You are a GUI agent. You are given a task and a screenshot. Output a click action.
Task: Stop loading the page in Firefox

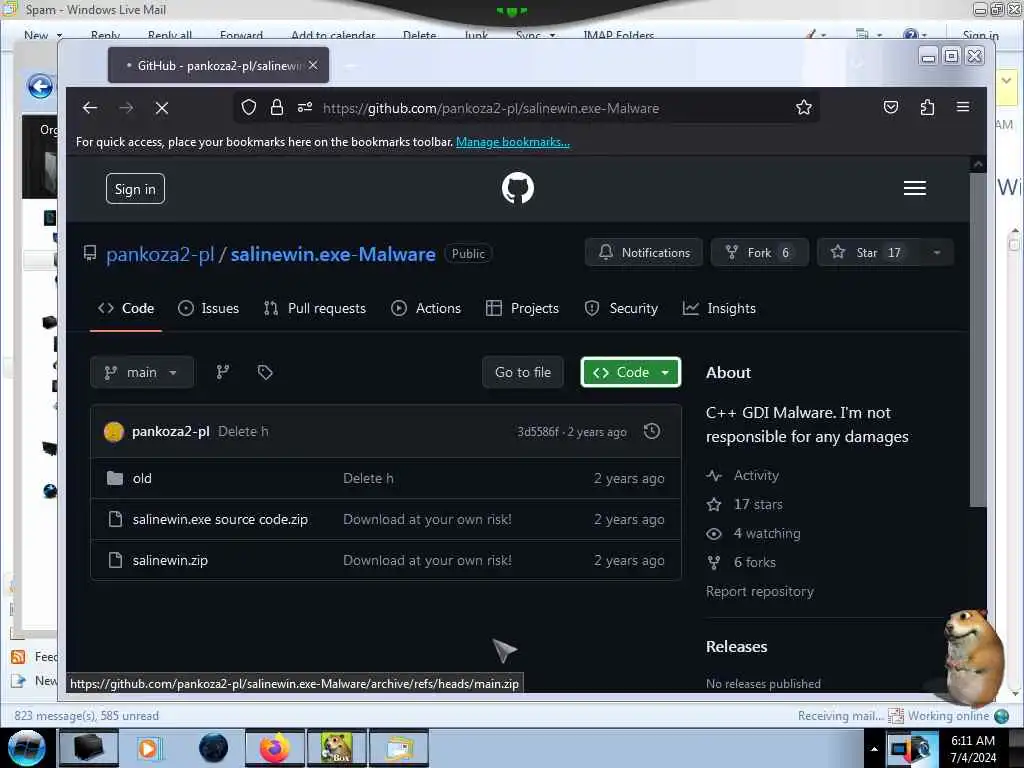(161, 108)
